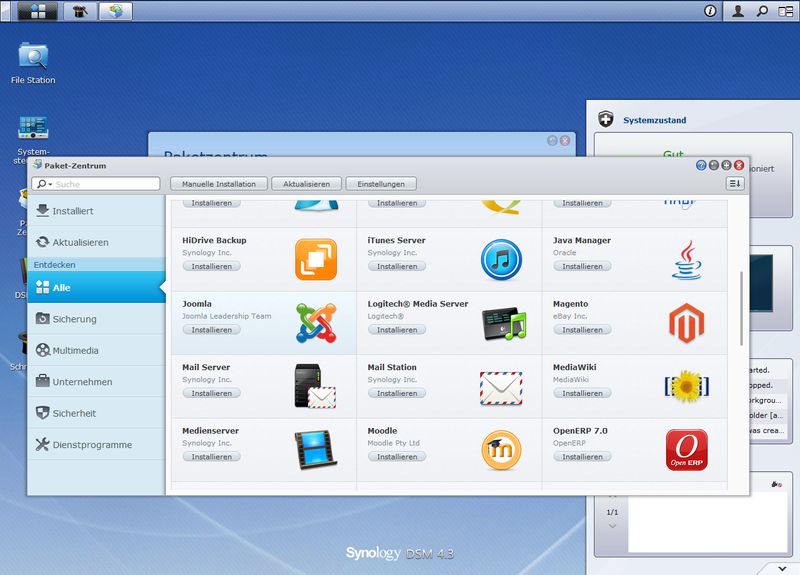Screen dimensions: 800x575
Task: Open Einstellungen in Paket-Zentrum
Action: [x=381, y=184]
